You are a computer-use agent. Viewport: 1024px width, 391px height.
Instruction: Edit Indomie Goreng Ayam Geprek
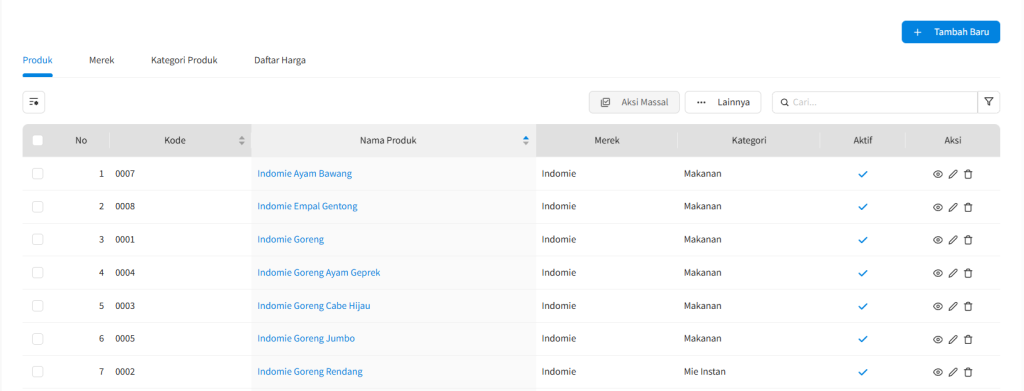953,273
